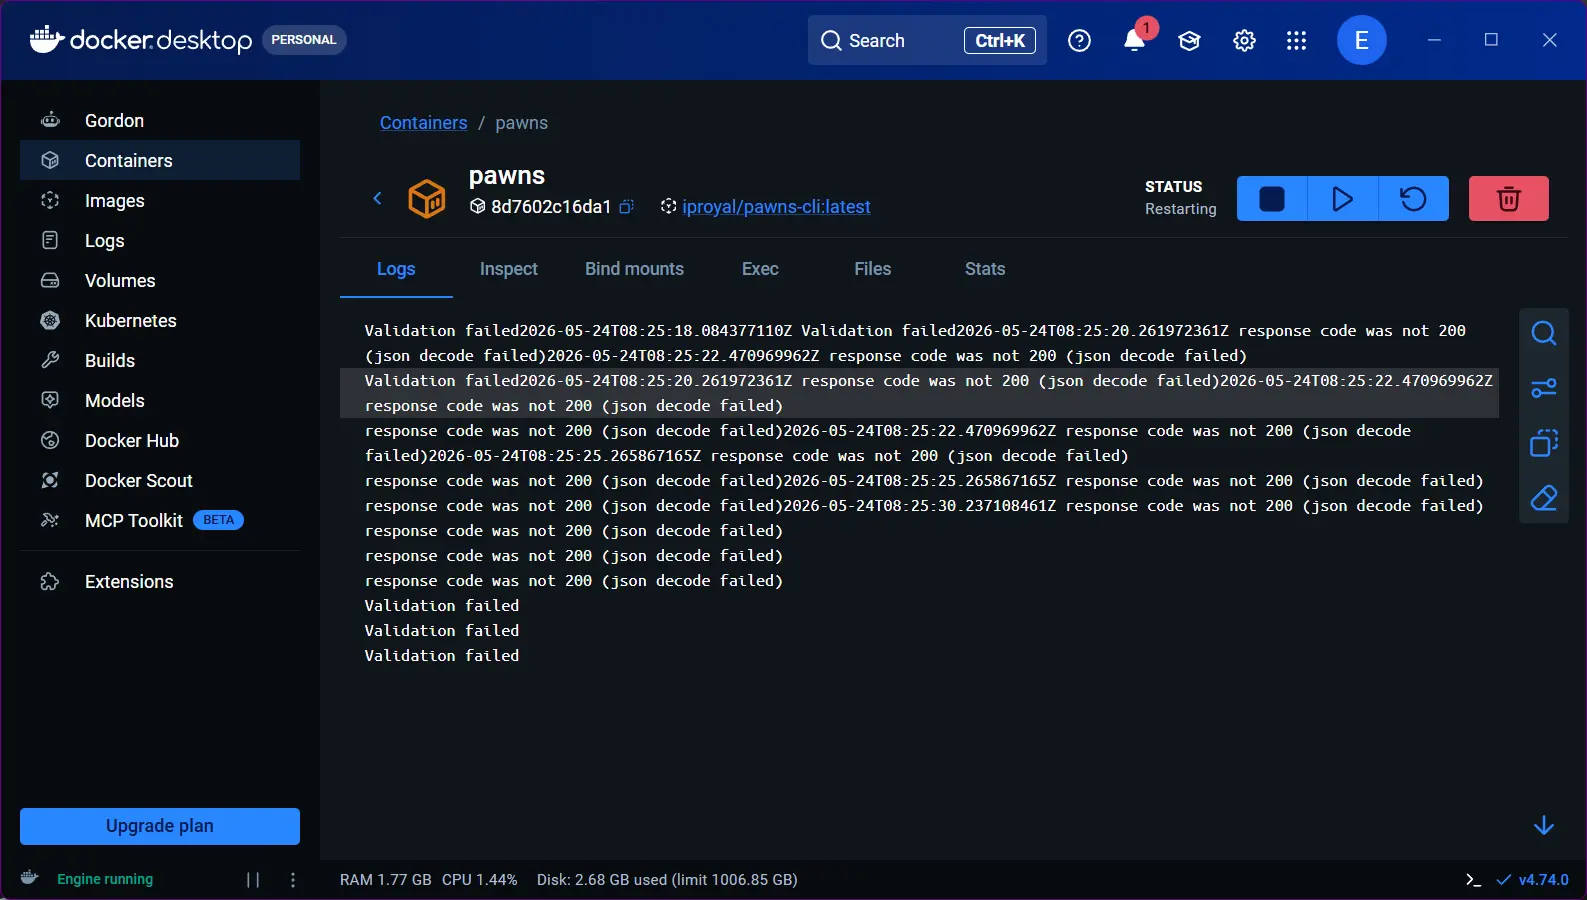Open MCP Toolkit beta

tap(160, 520)
